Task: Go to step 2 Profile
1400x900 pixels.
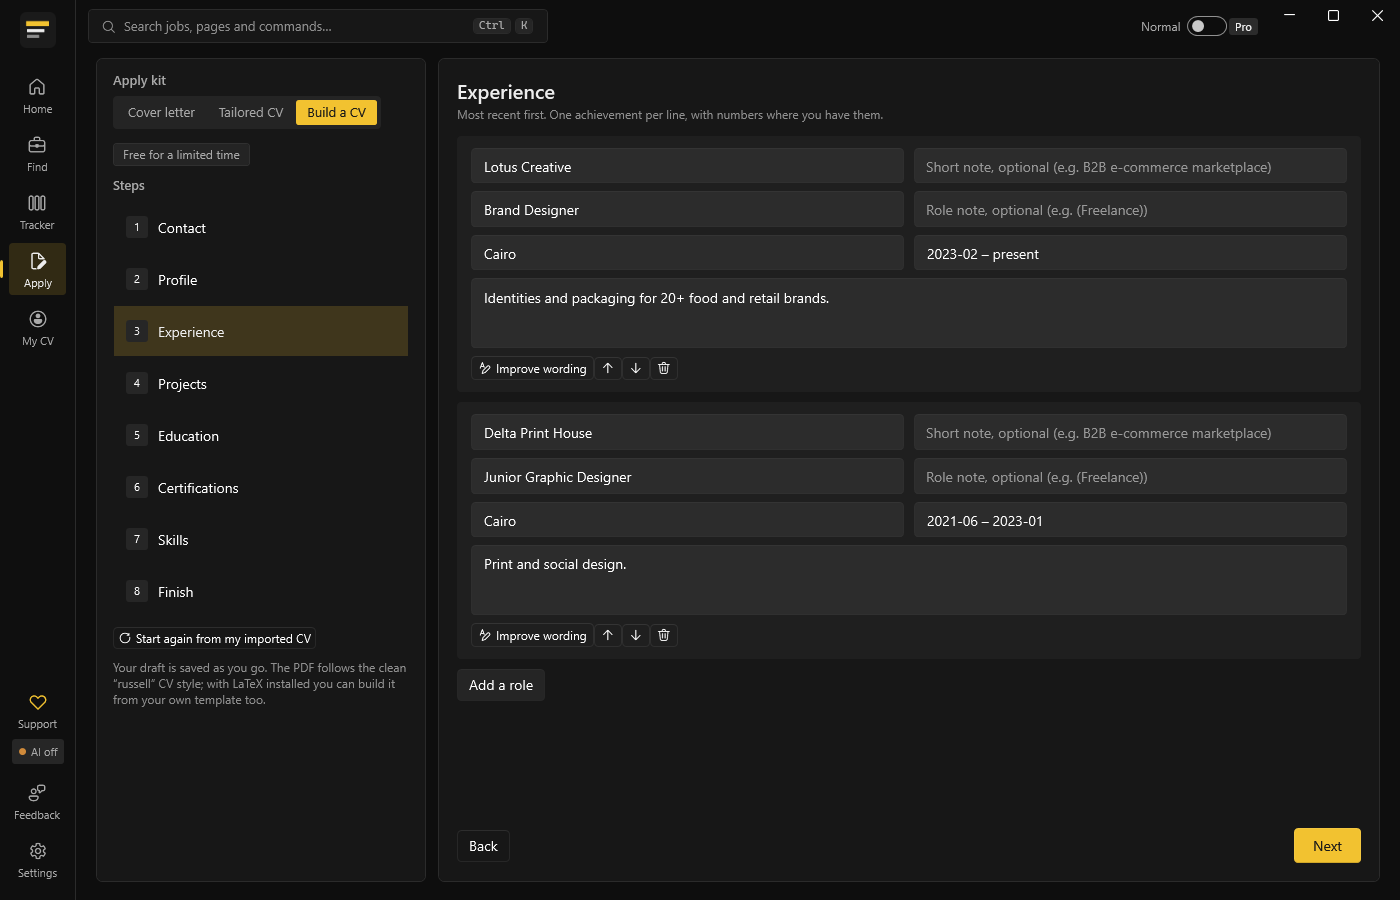Action: (261, 280)
